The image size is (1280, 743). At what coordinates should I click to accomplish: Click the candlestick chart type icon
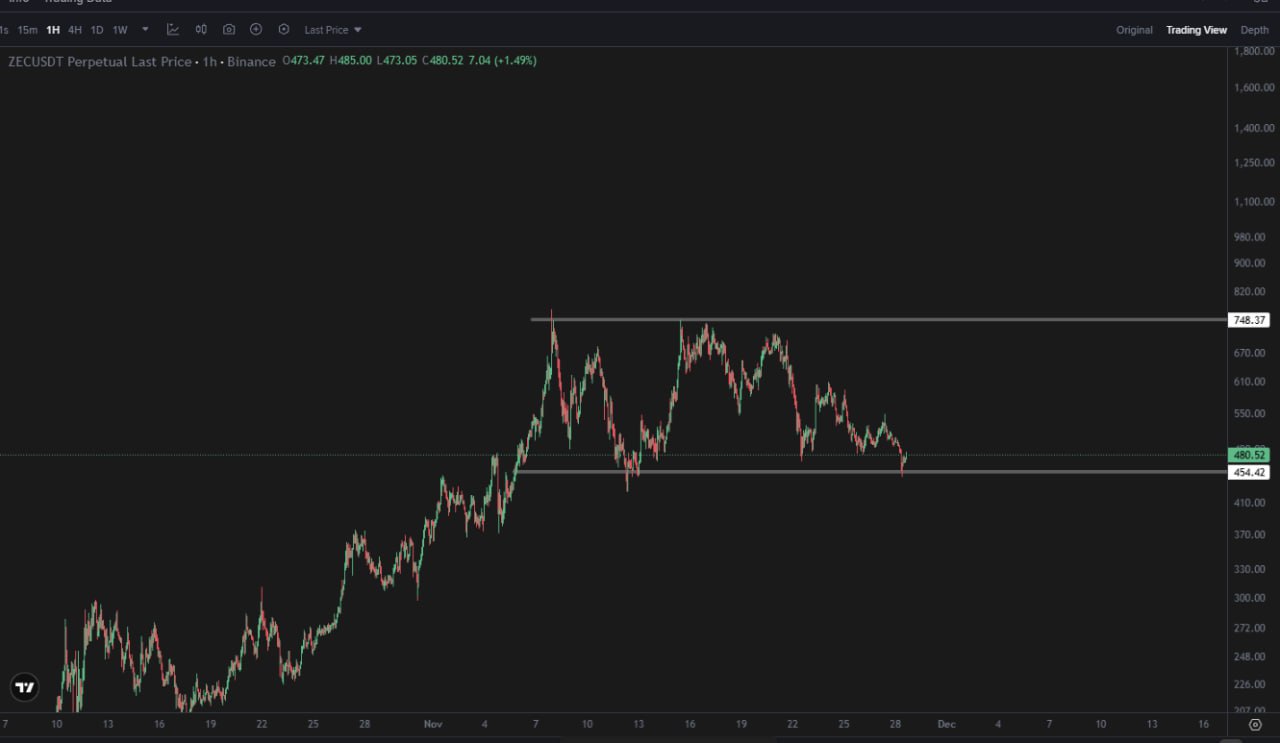coord(201,30)
